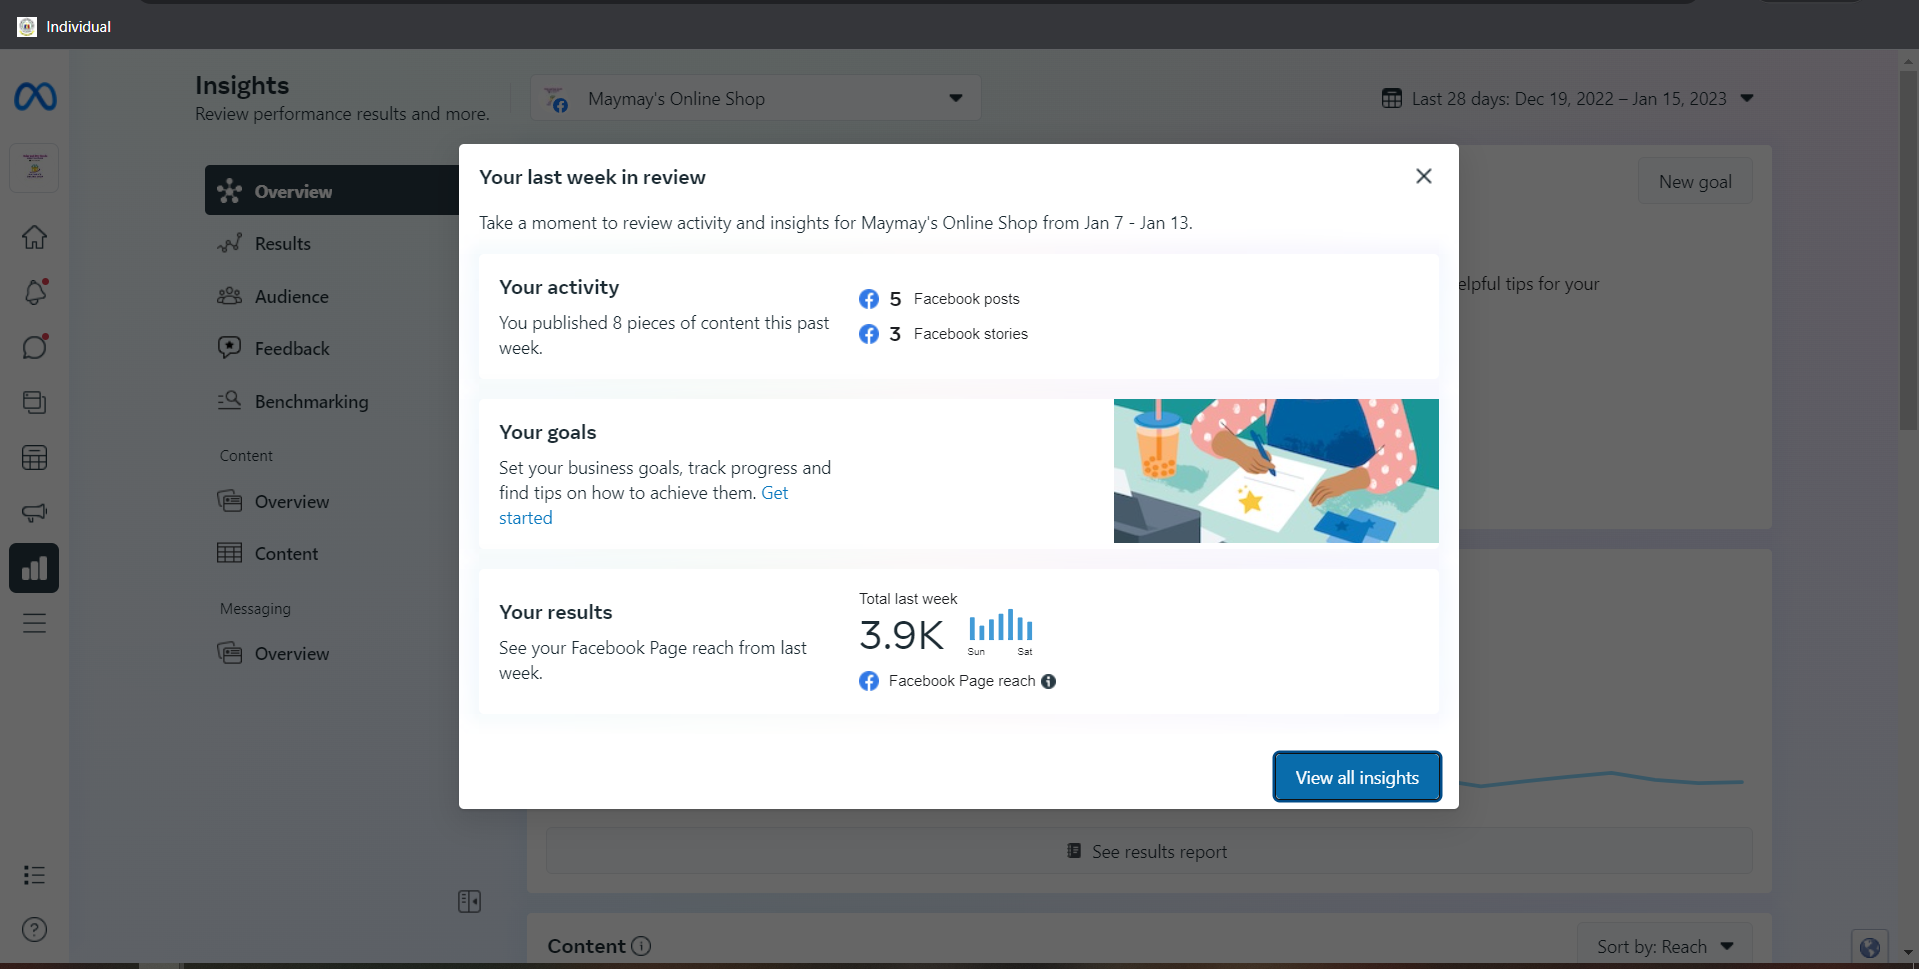Viewport: 1919px width, 969px height.
Task: Click the info icon next to Content heading
Action: pyautogui.click(x=642, y=946)
